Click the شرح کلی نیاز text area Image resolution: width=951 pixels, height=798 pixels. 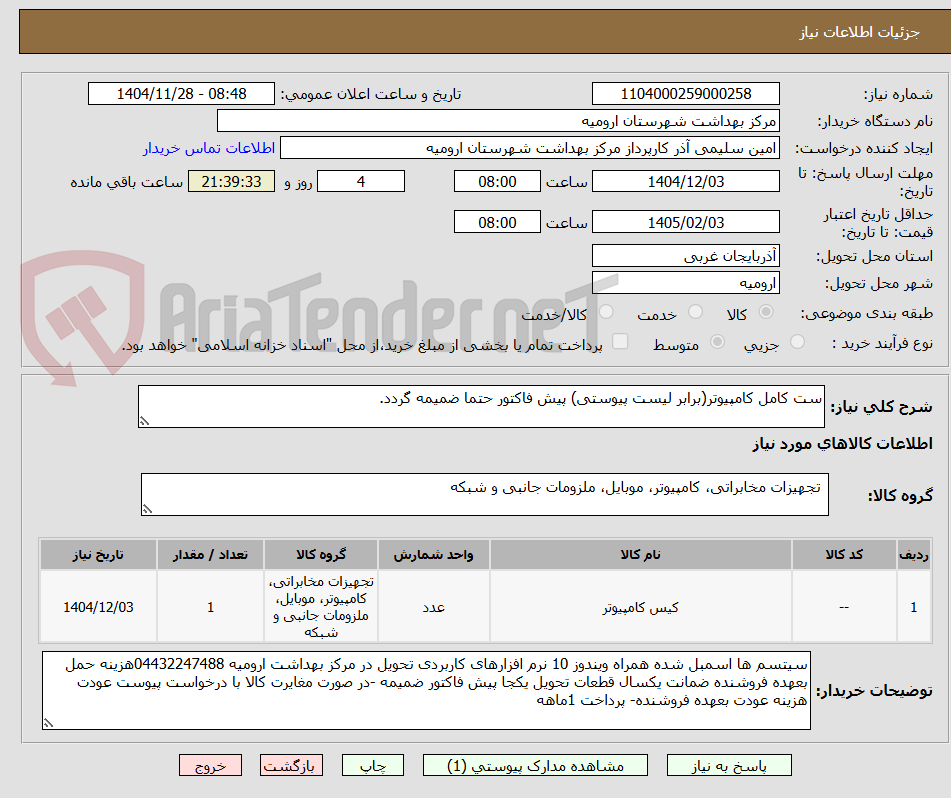coord(481,406)
